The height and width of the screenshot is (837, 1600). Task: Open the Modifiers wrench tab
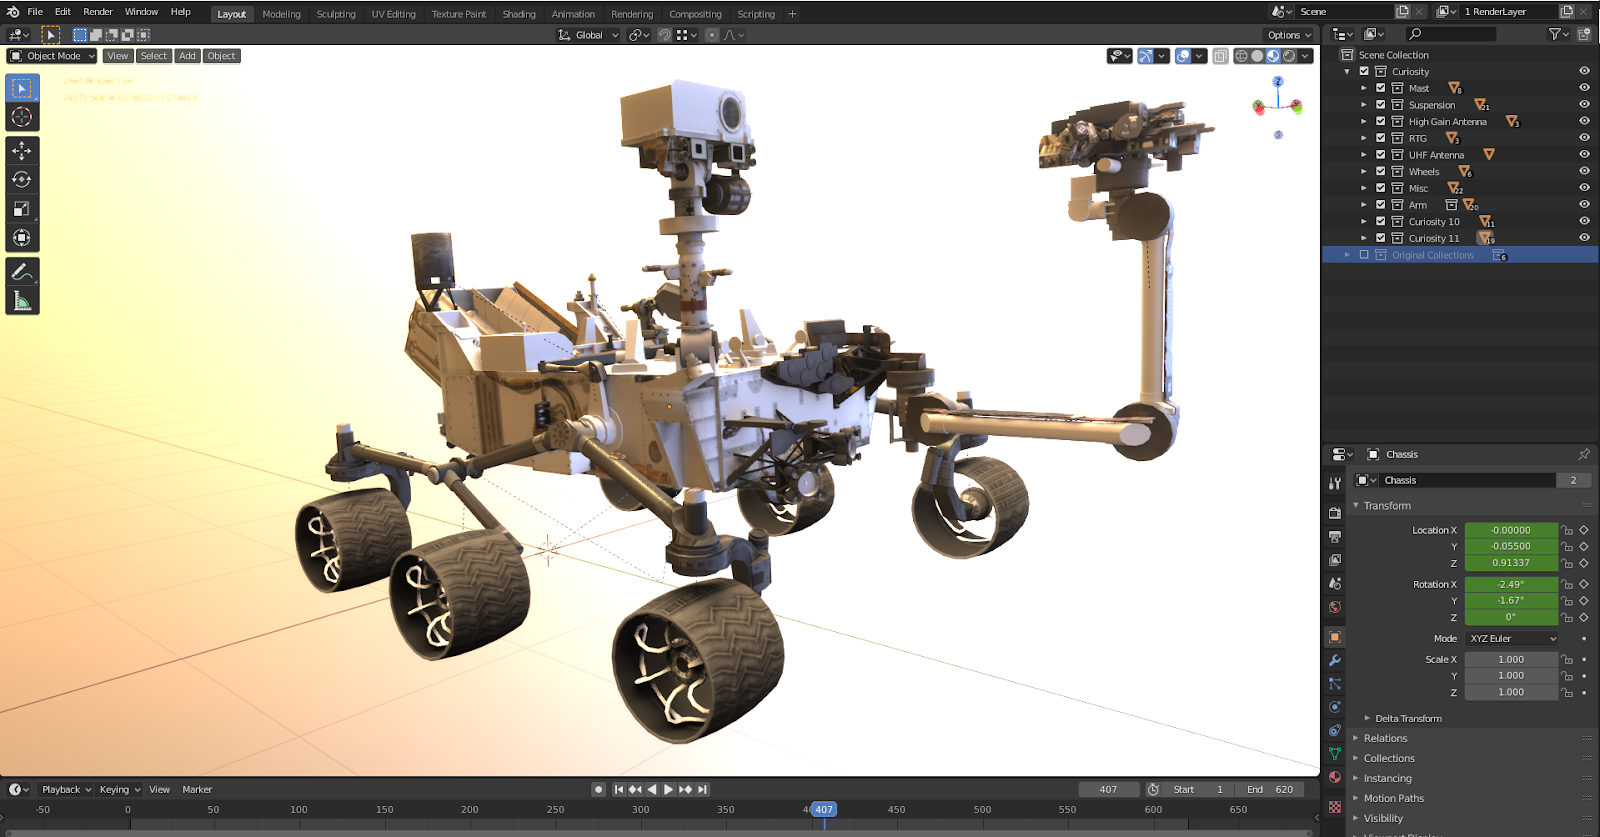(1335, 660)
